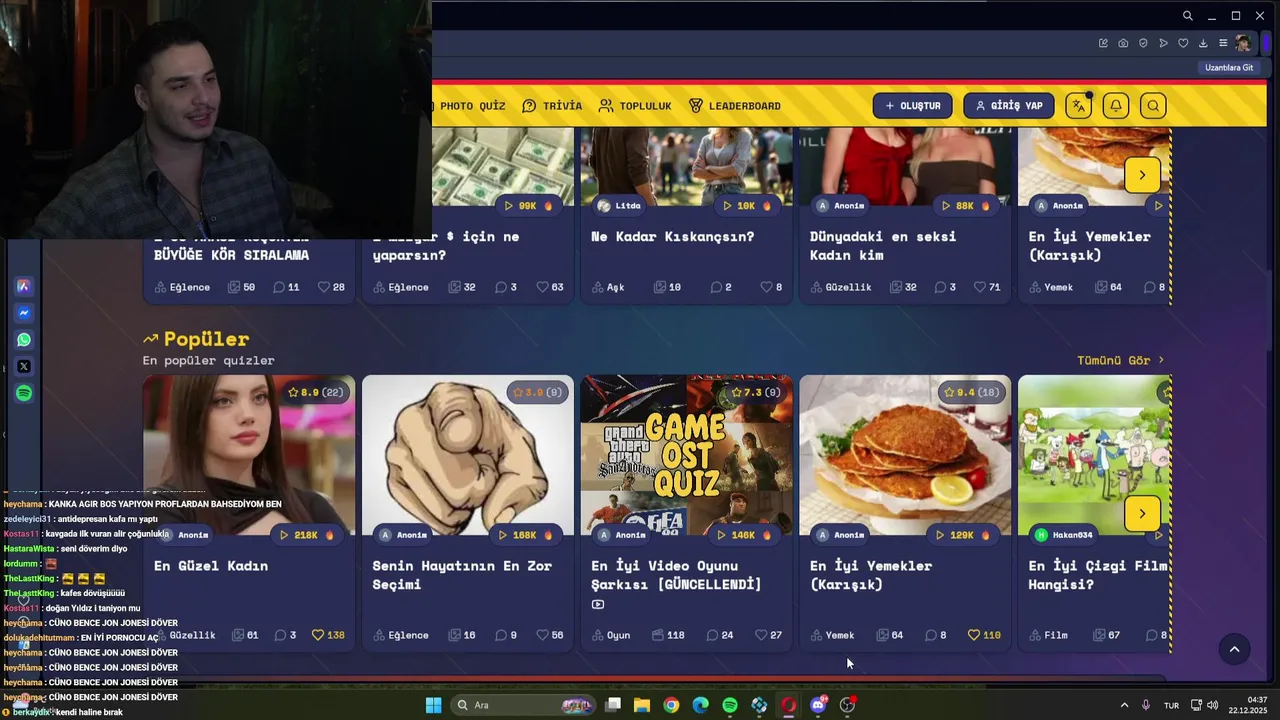Open the En Güzel Kadın thumbnail
Screen dimensions: 1280x720
coord(249,455)
